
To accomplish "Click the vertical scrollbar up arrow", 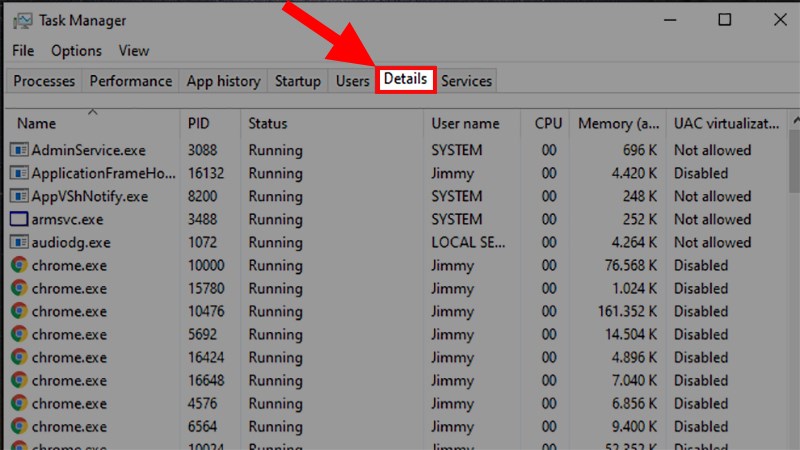I will click(795, 120).
